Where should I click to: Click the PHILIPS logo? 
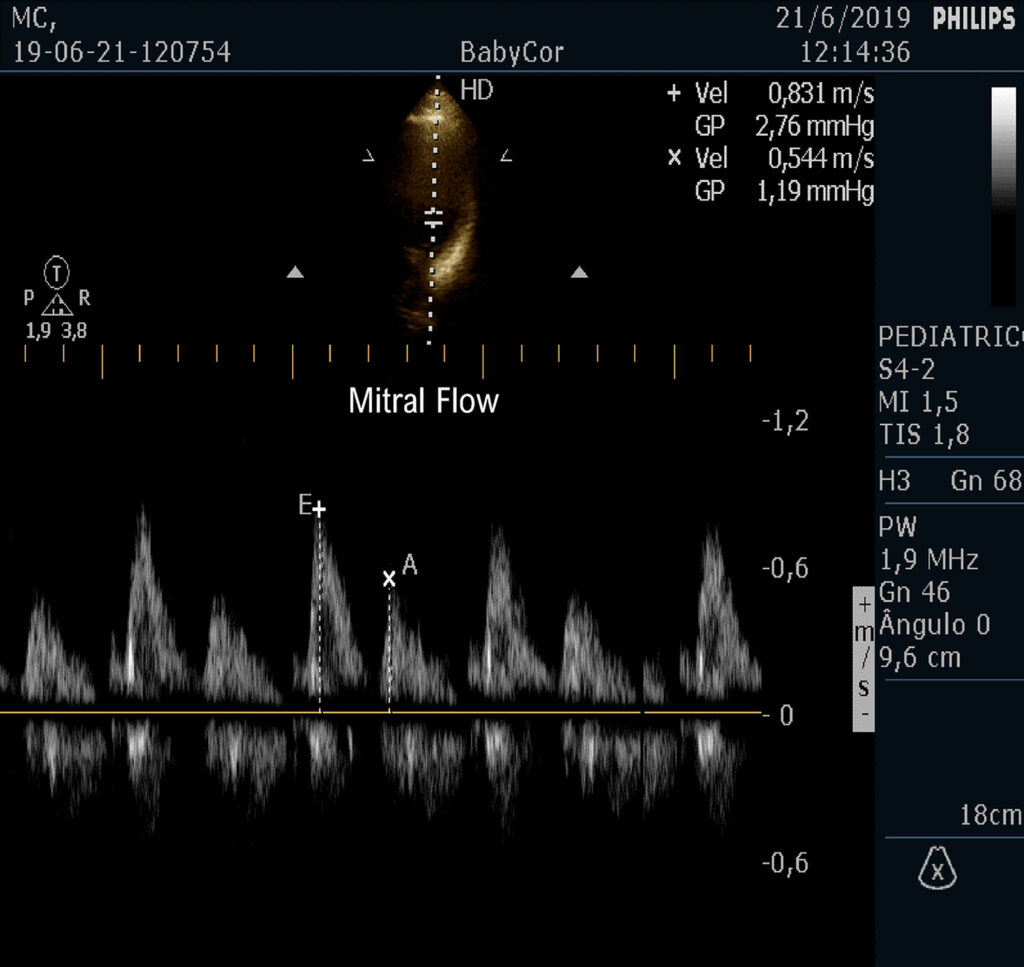click(x=974, y=19)
